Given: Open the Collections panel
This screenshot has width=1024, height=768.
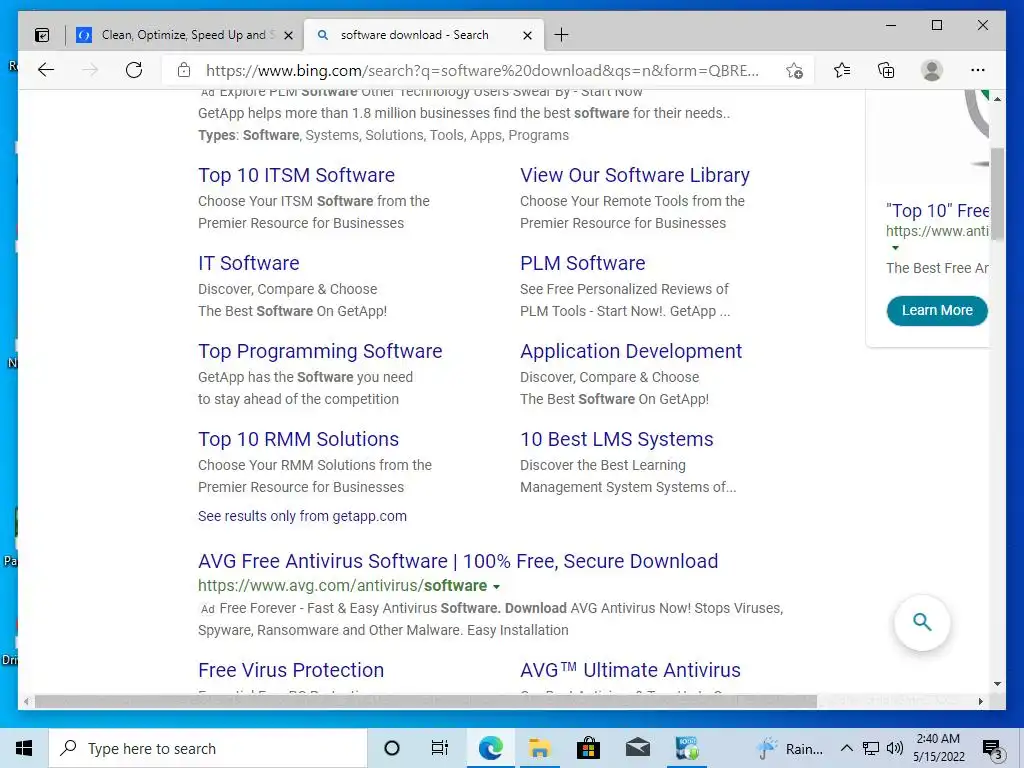Looking at the screenshot, I should 886,70.
